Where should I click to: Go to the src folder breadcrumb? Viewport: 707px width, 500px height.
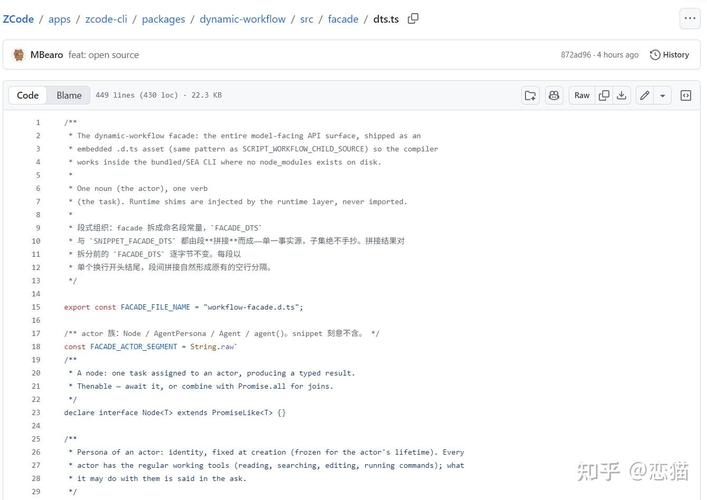307,19
